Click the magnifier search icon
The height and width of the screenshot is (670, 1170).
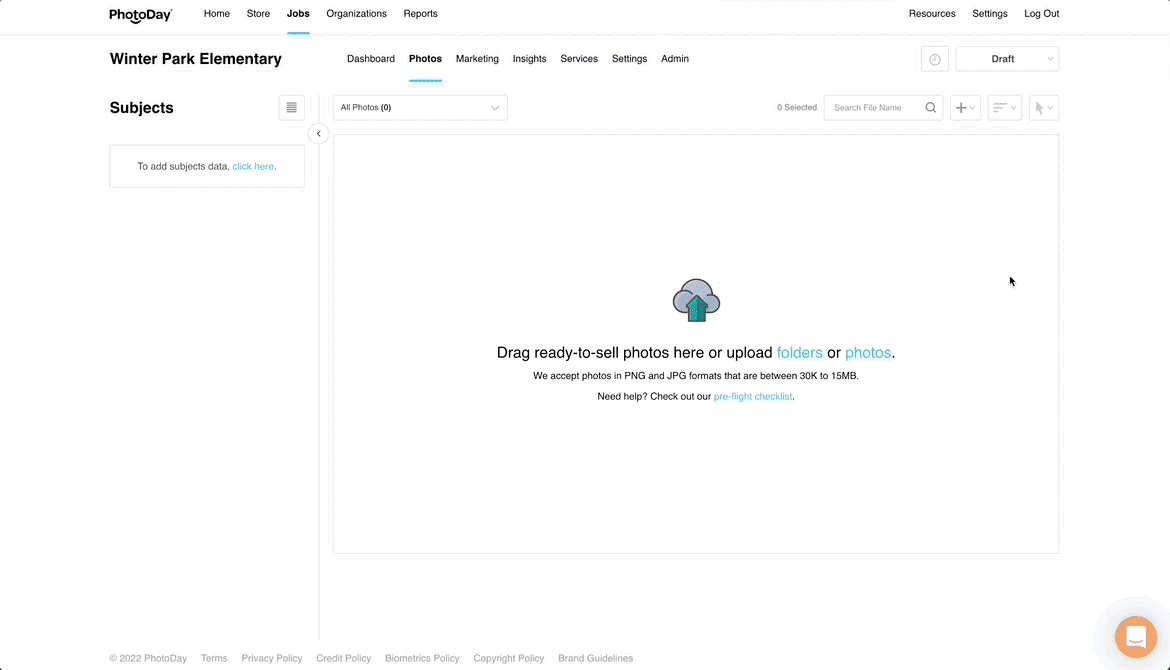click(930, 108)
